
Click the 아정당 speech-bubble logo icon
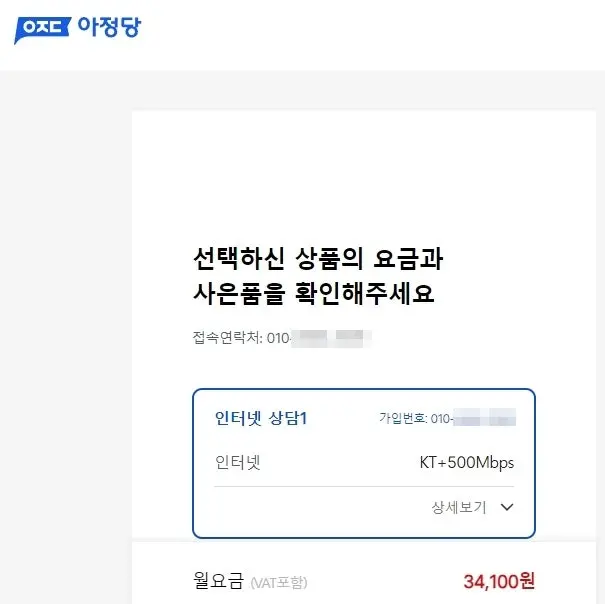coord(41,29)
